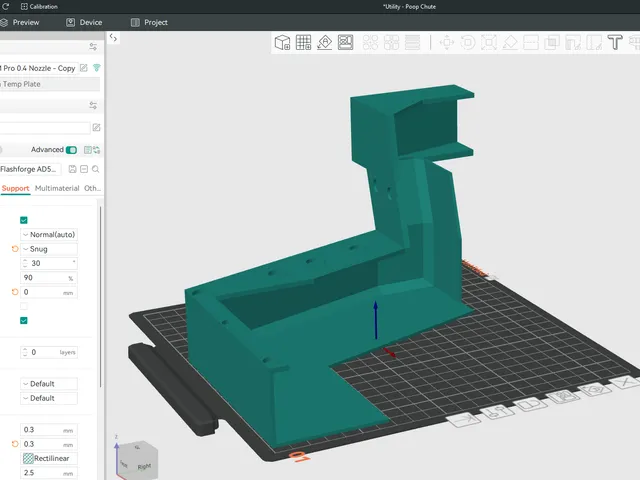Select the Text emboss T tool
The width and height of the screenshot is (640, 480).
click(615, 42)
